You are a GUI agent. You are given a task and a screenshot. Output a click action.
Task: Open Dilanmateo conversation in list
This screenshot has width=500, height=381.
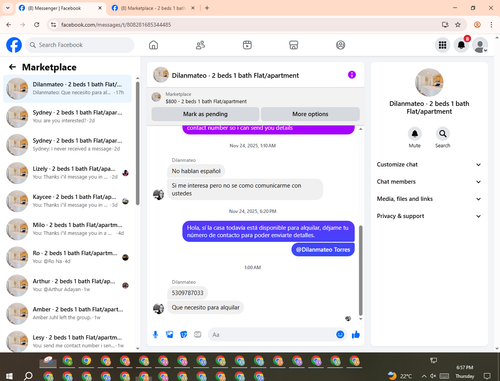[x=68, y=89]
